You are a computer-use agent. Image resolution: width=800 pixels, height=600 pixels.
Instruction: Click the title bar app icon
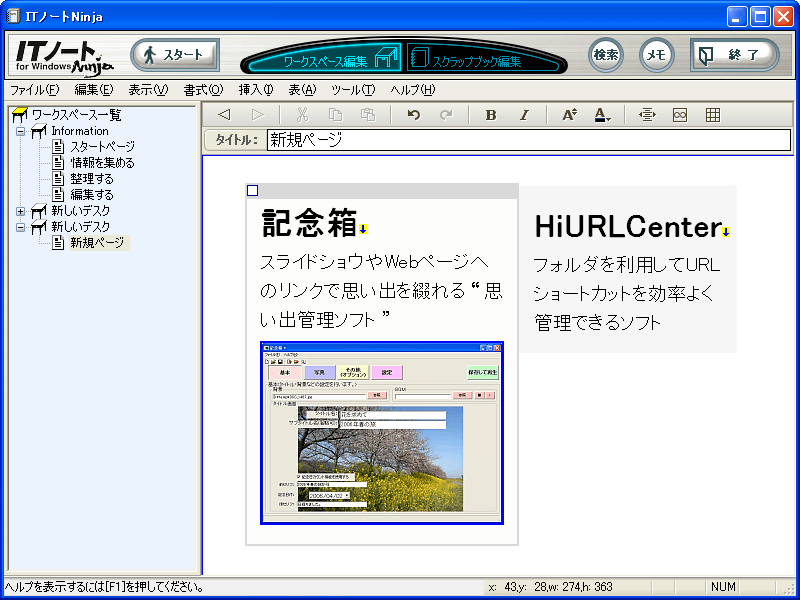[x=12, y=16]
